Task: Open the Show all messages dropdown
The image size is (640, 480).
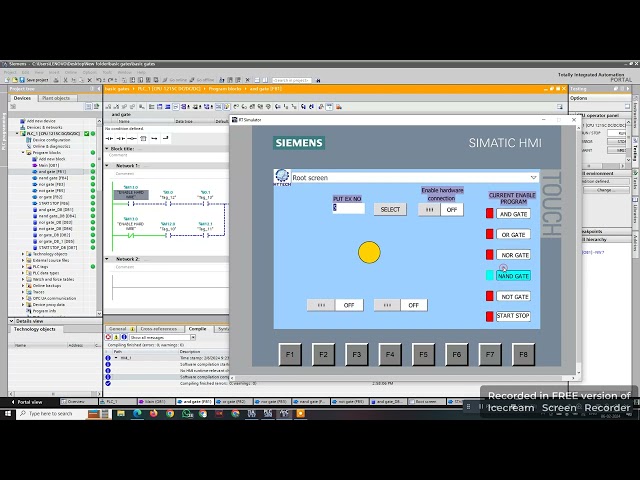Action: coord(193,338)
